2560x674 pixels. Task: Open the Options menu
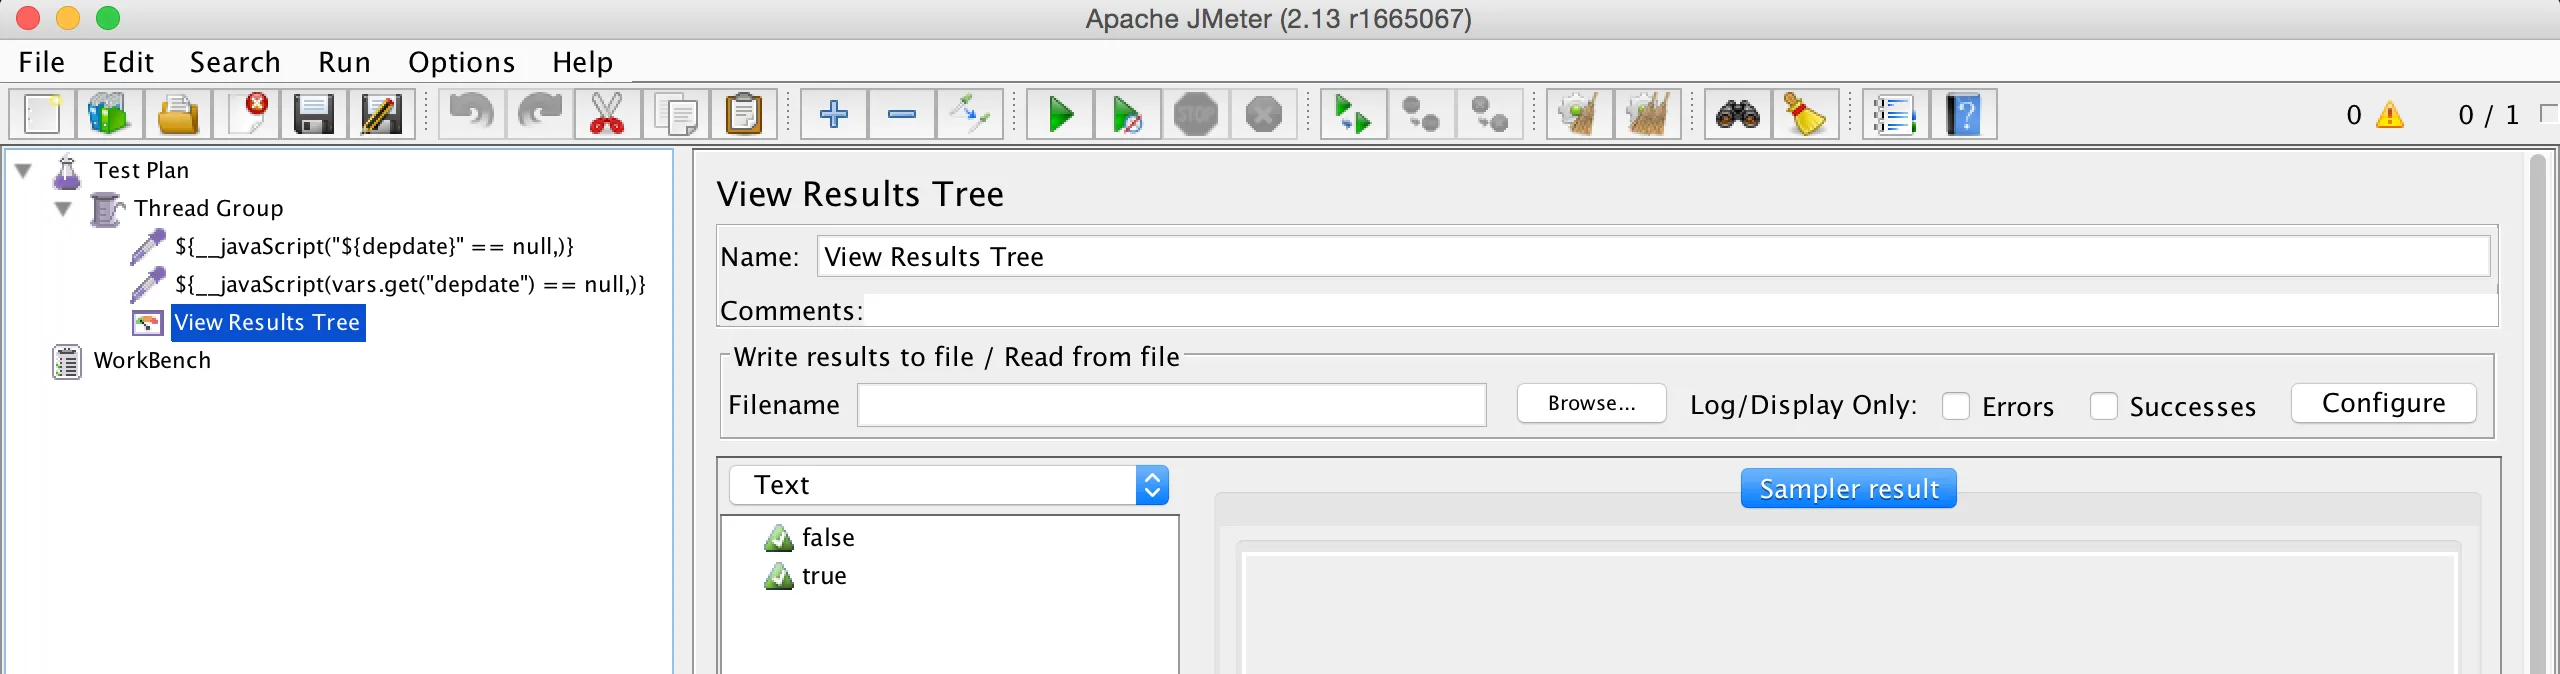[x=461, y=62]
